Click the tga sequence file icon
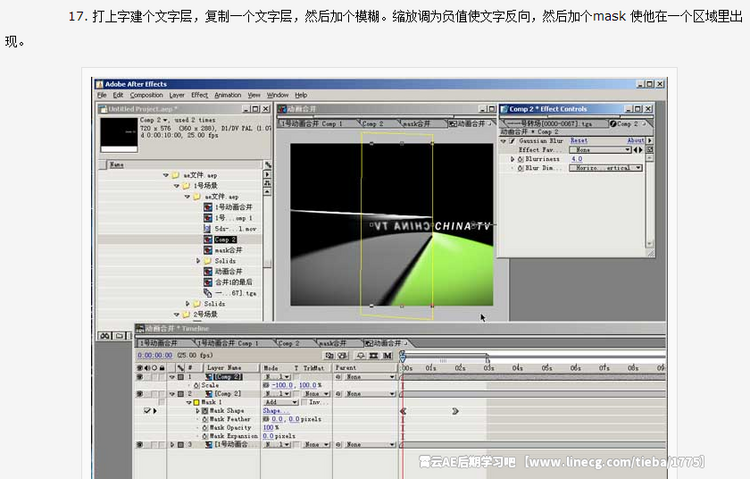The height and width of the screenshot is (479, 750). (x=208, y=292)
